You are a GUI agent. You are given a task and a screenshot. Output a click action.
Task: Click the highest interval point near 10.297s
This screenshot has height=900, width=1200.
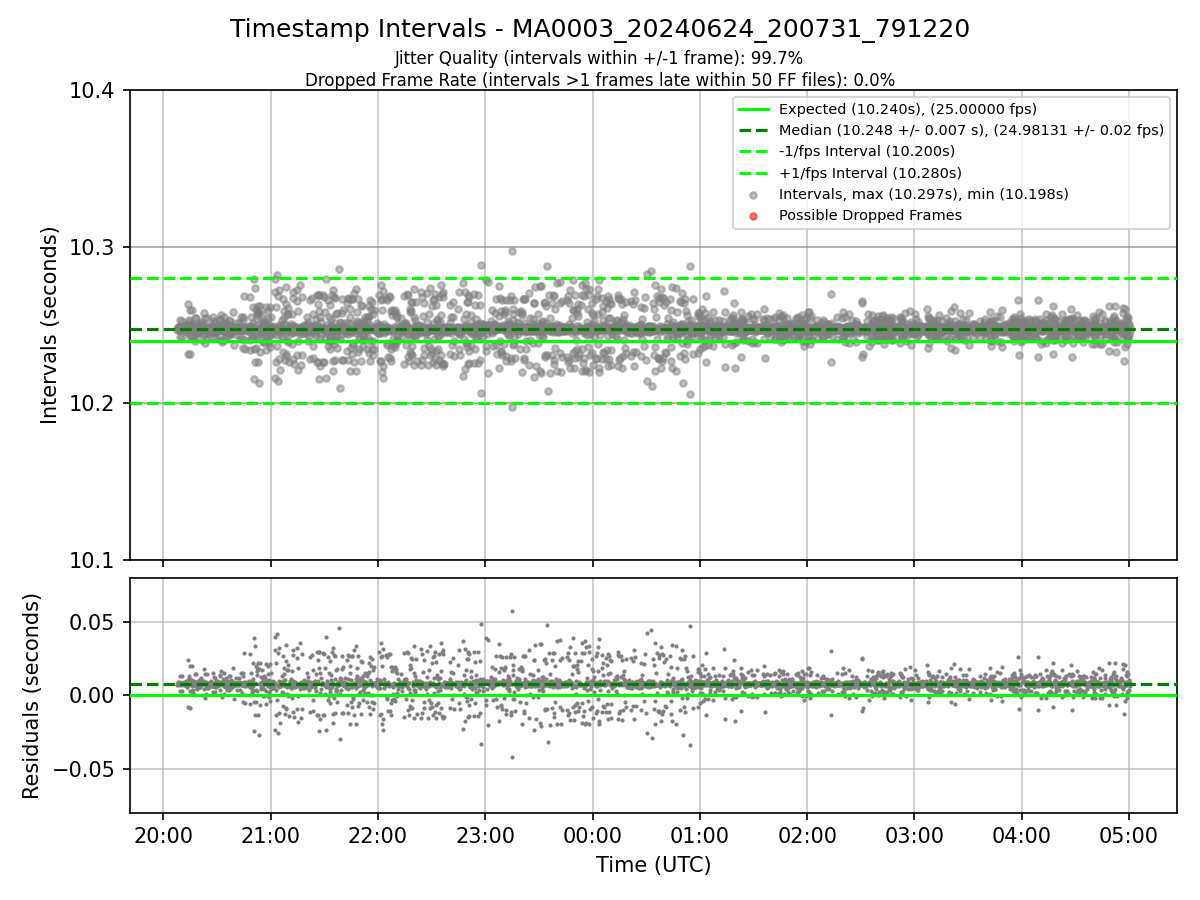tap(512, 251)
